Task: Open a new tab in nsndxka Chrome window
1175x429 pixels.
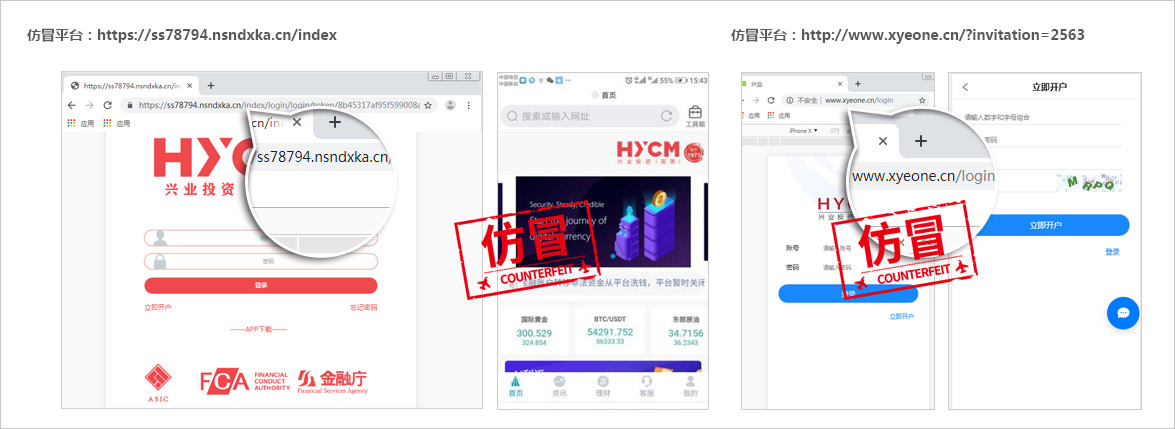Action: pyautogui.click(x=211, y=86)
